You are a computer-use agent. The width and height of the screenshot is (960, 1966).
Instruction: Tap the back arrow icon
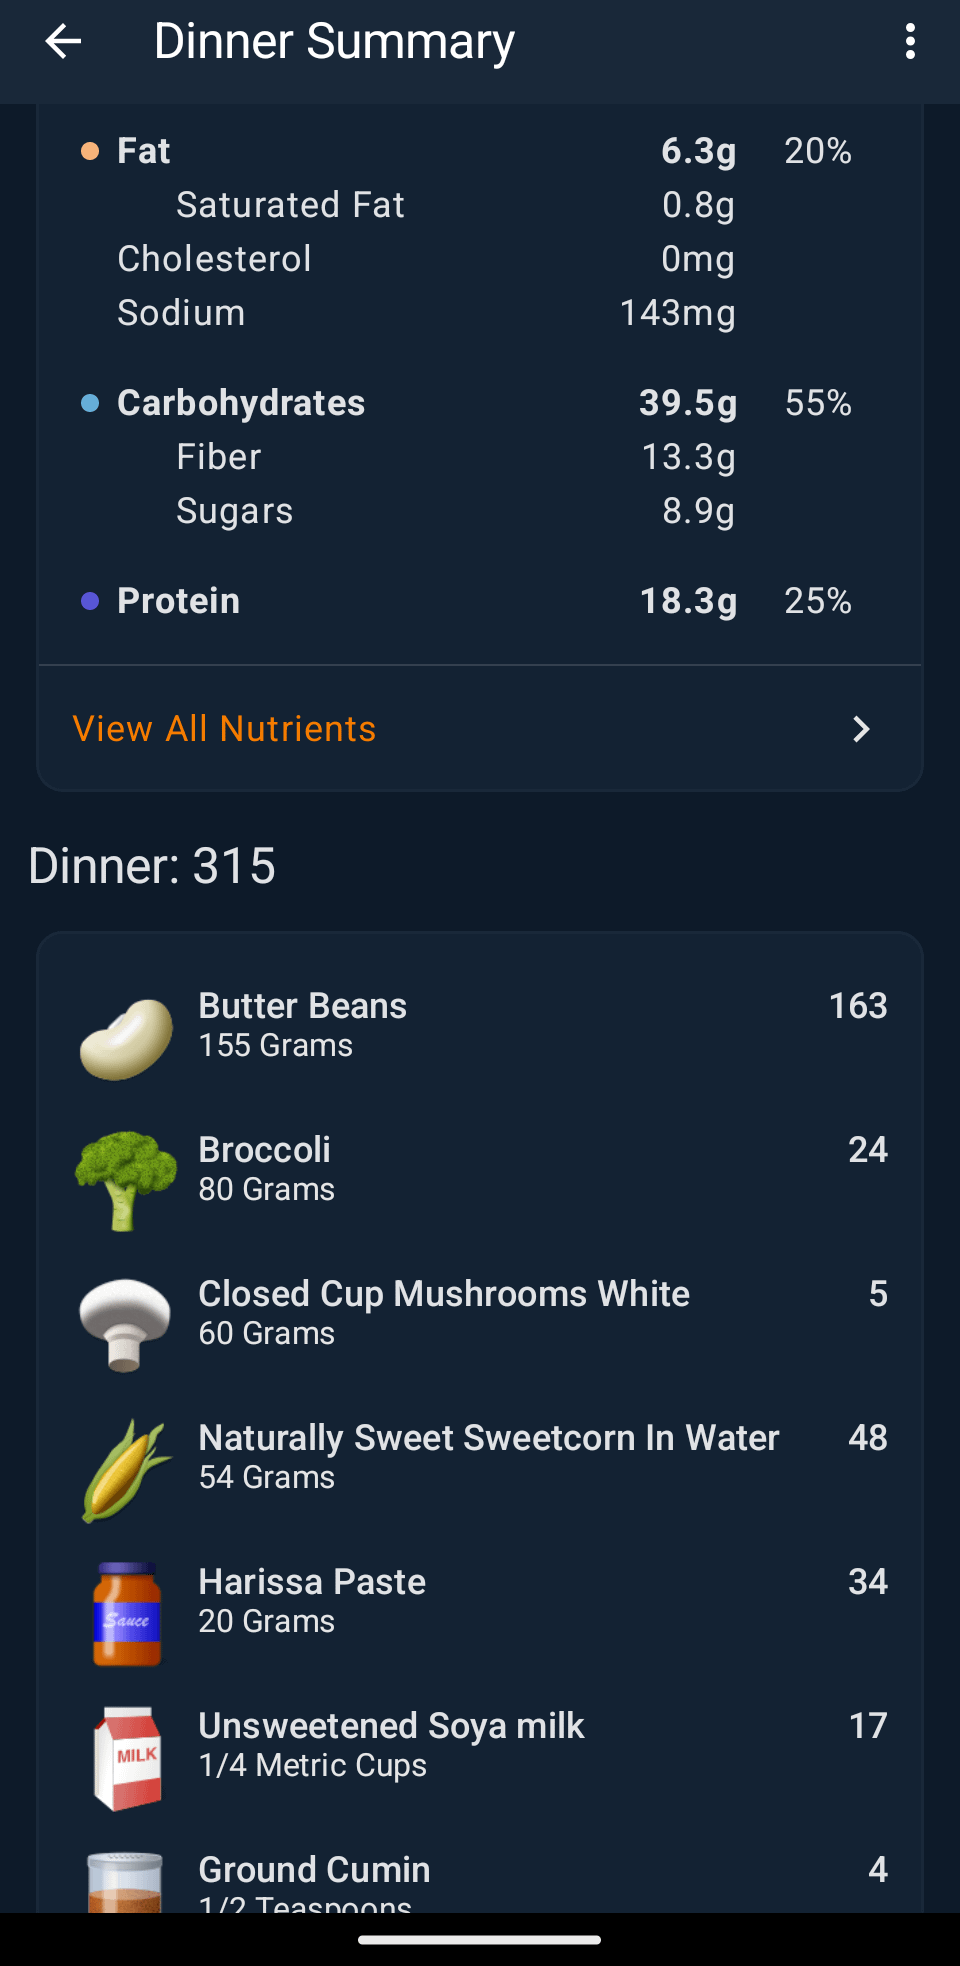(63, 42)
